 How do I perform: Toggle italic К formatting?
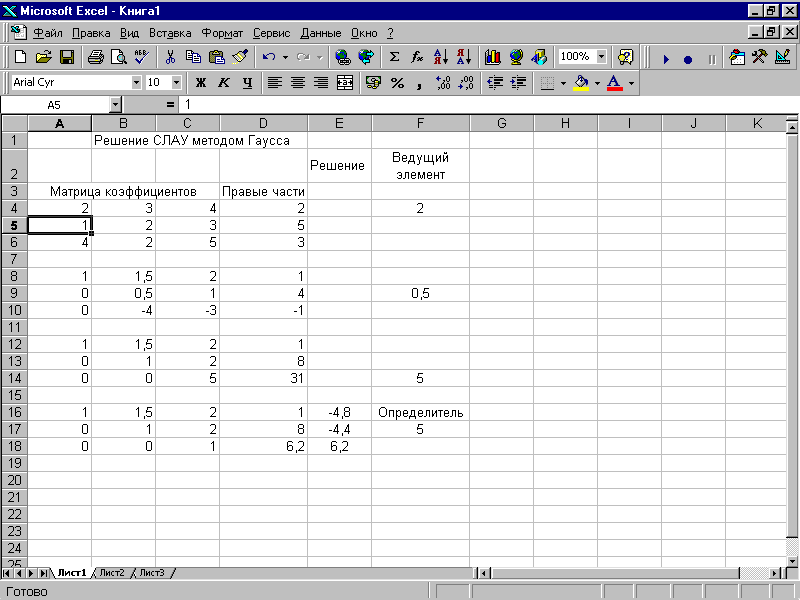pyautogui.click(x=224, y=83)
